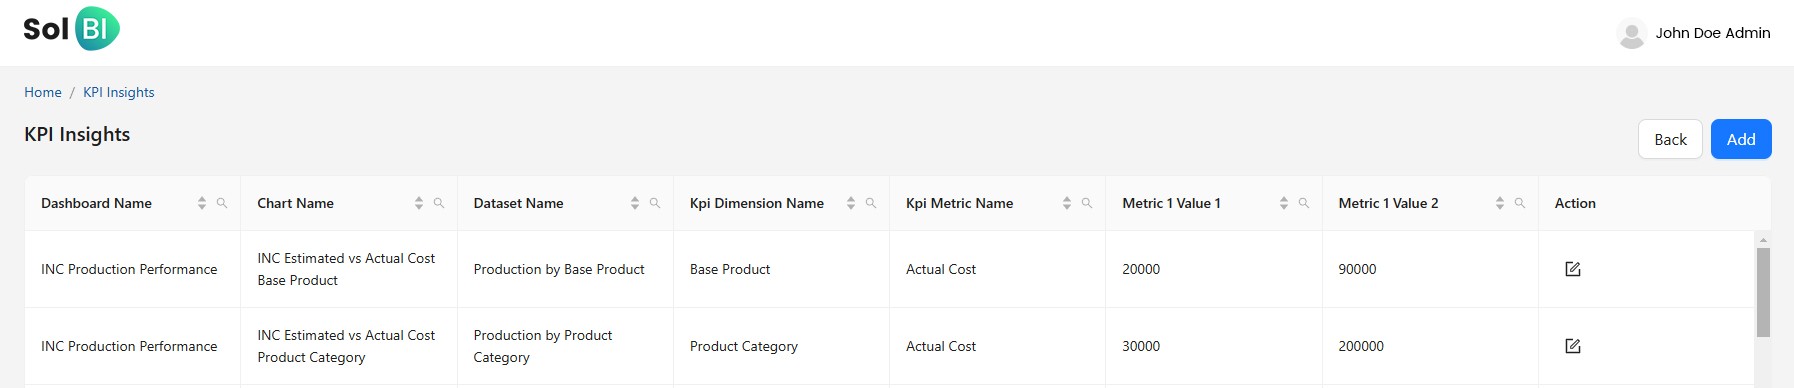Search the Dataset Name column
The width and height of the screenshot is (1794, 388).
pyautogui.click(x=655, y=203)
